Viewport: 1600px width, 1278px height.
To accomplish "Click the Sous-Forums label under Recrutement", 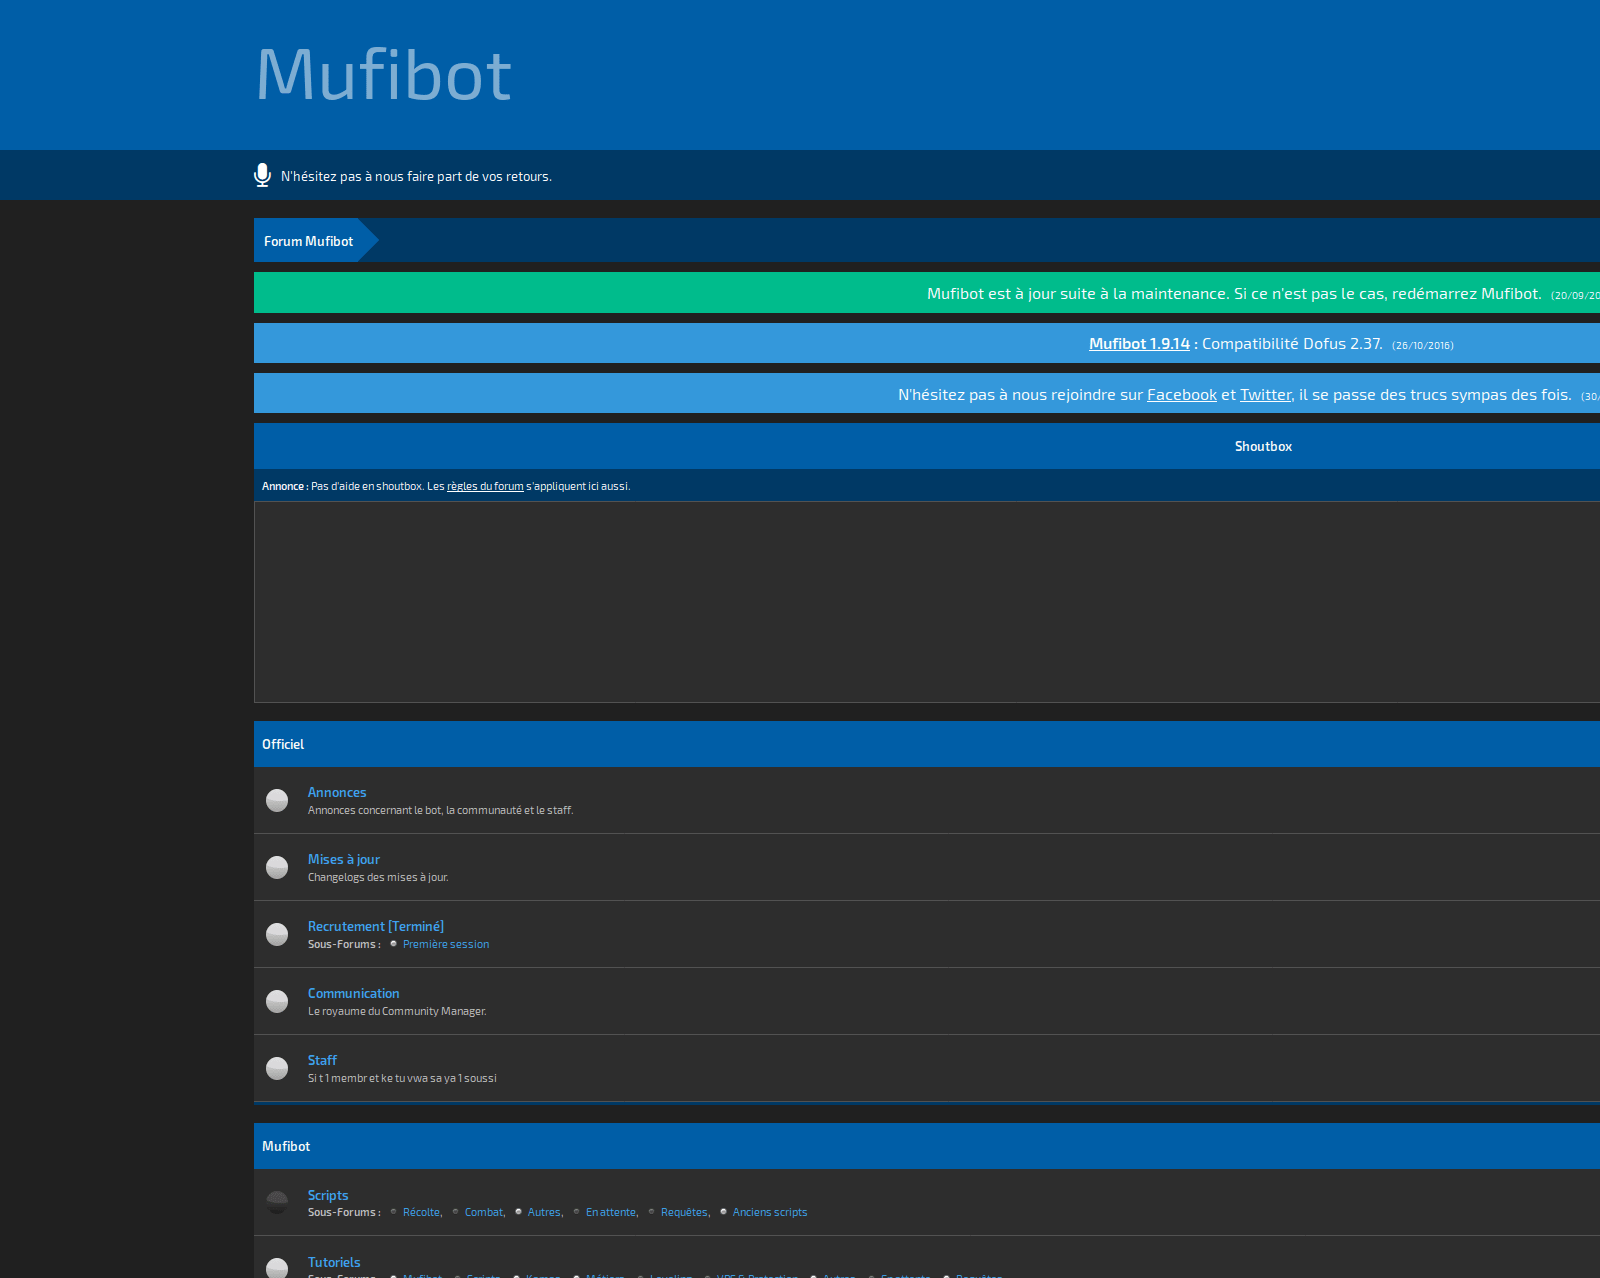I will click(344, 944).
